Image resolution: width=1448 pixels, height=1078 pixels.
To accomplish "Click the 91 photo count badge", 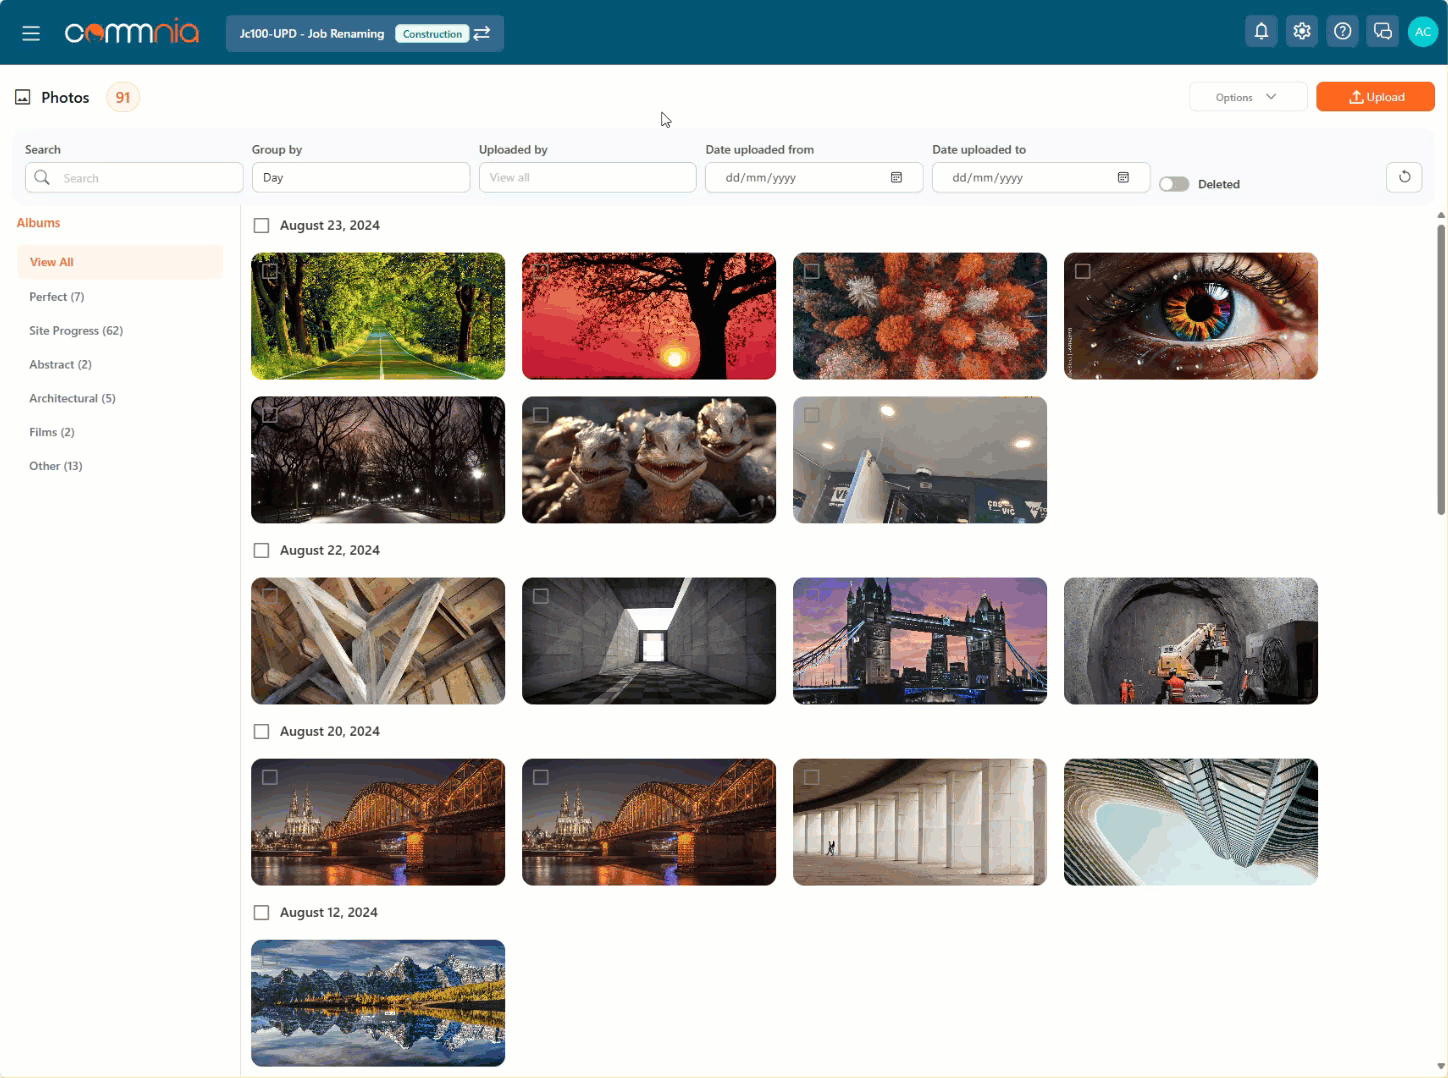I will 123,97.
